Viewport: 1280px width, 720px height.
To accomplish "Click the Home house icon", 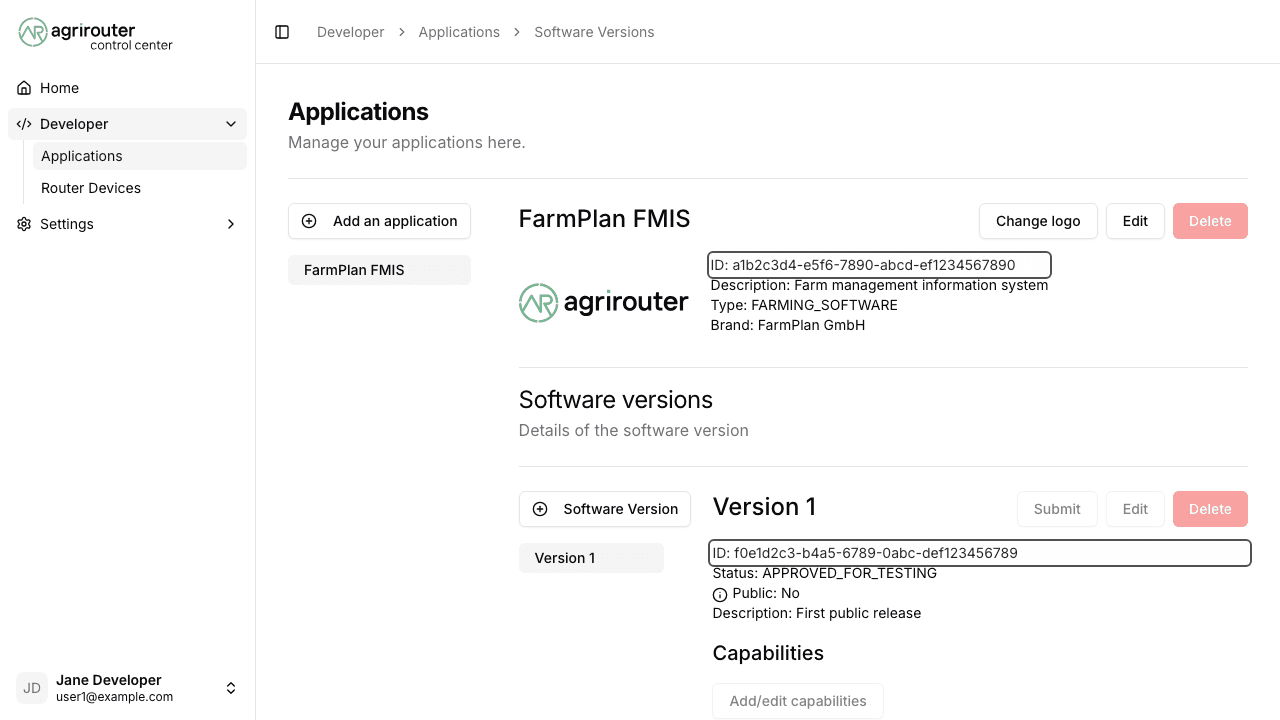I will point(24,88).
